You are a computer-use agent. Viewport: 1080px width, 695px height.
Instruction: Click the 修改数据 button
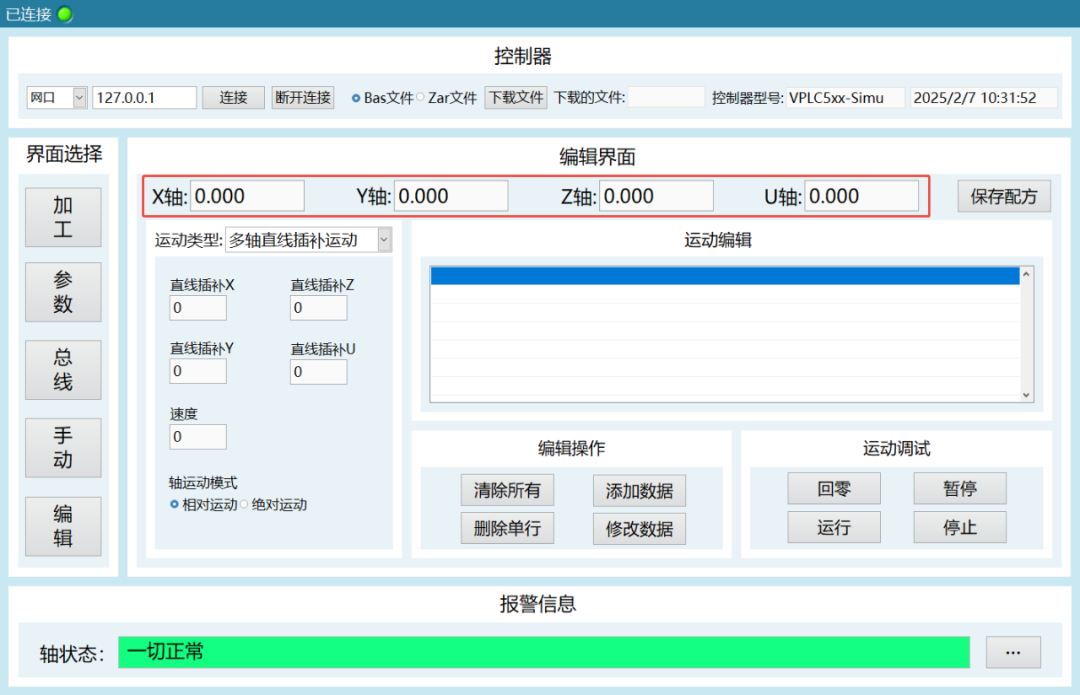tap(639, 529)
